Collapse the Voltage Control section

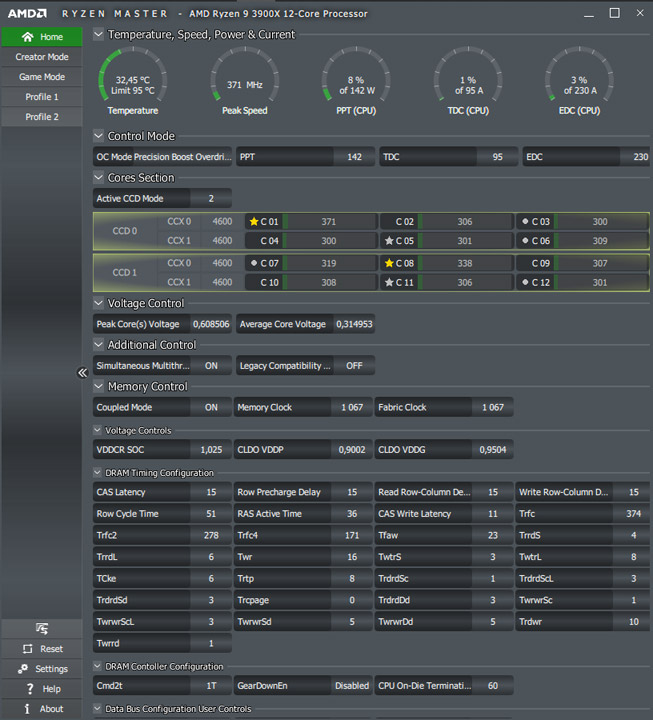coord(98,303)
